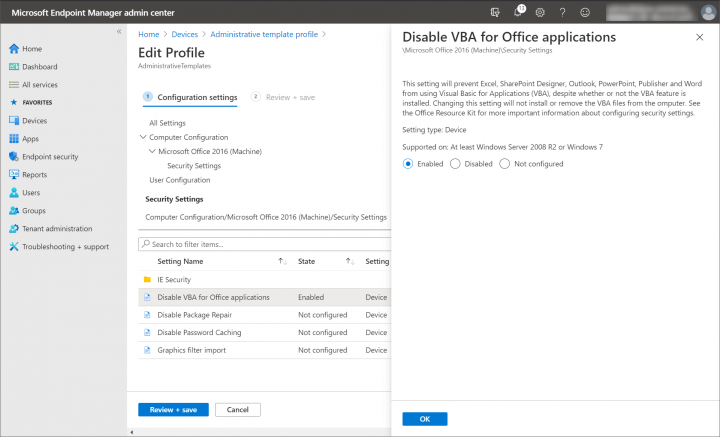Click the horizontal scrollbar left arrow
The width and height of the screenshot is (720, 437).
(x=132, y=432)
